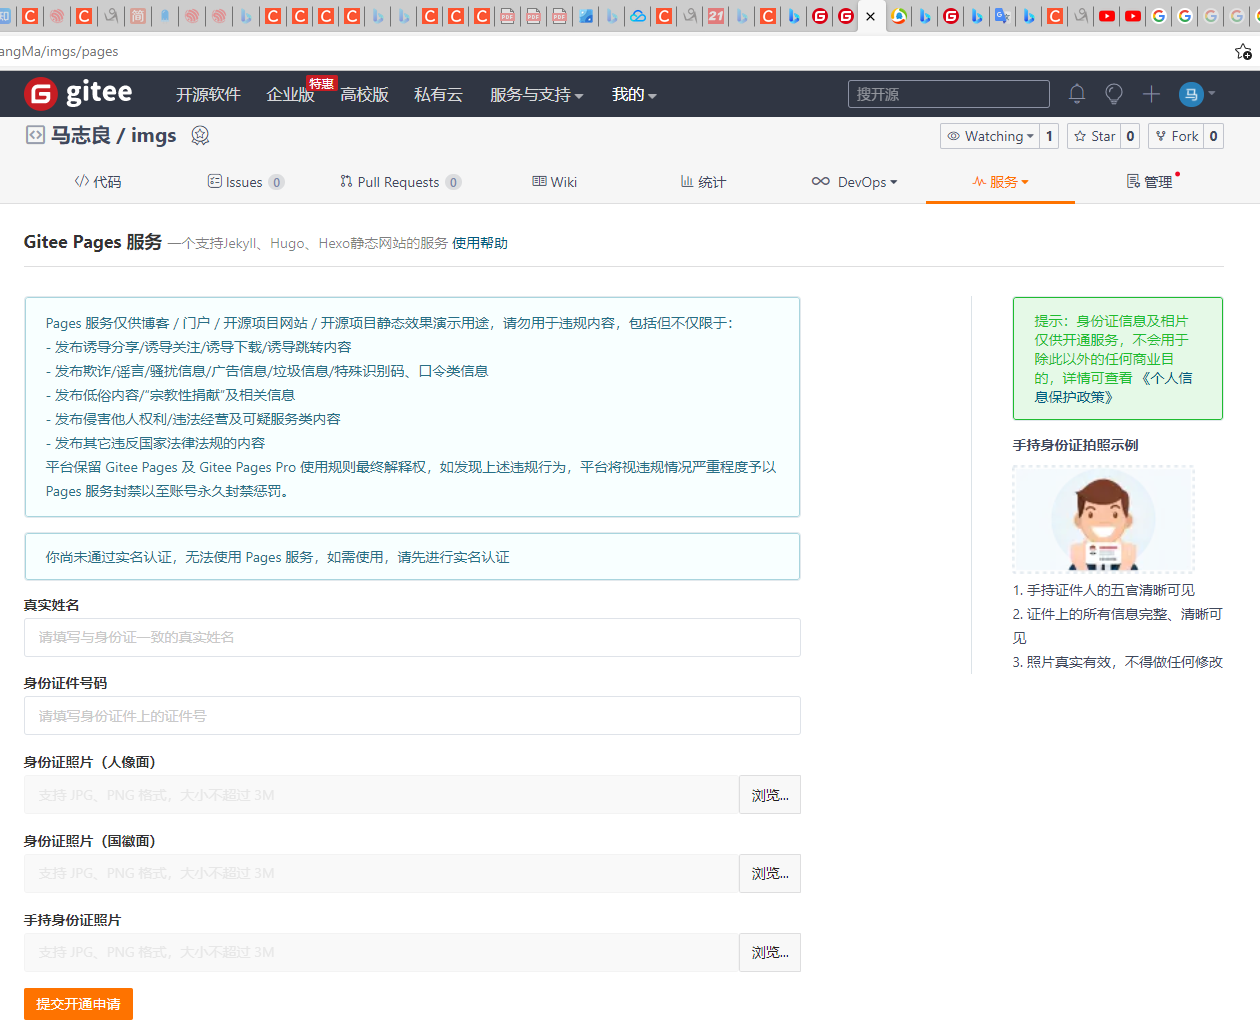The height and width of the screenshot is (1030, 1260).
Task: Open the 企业版 menu item
Action: pos(291,93)
